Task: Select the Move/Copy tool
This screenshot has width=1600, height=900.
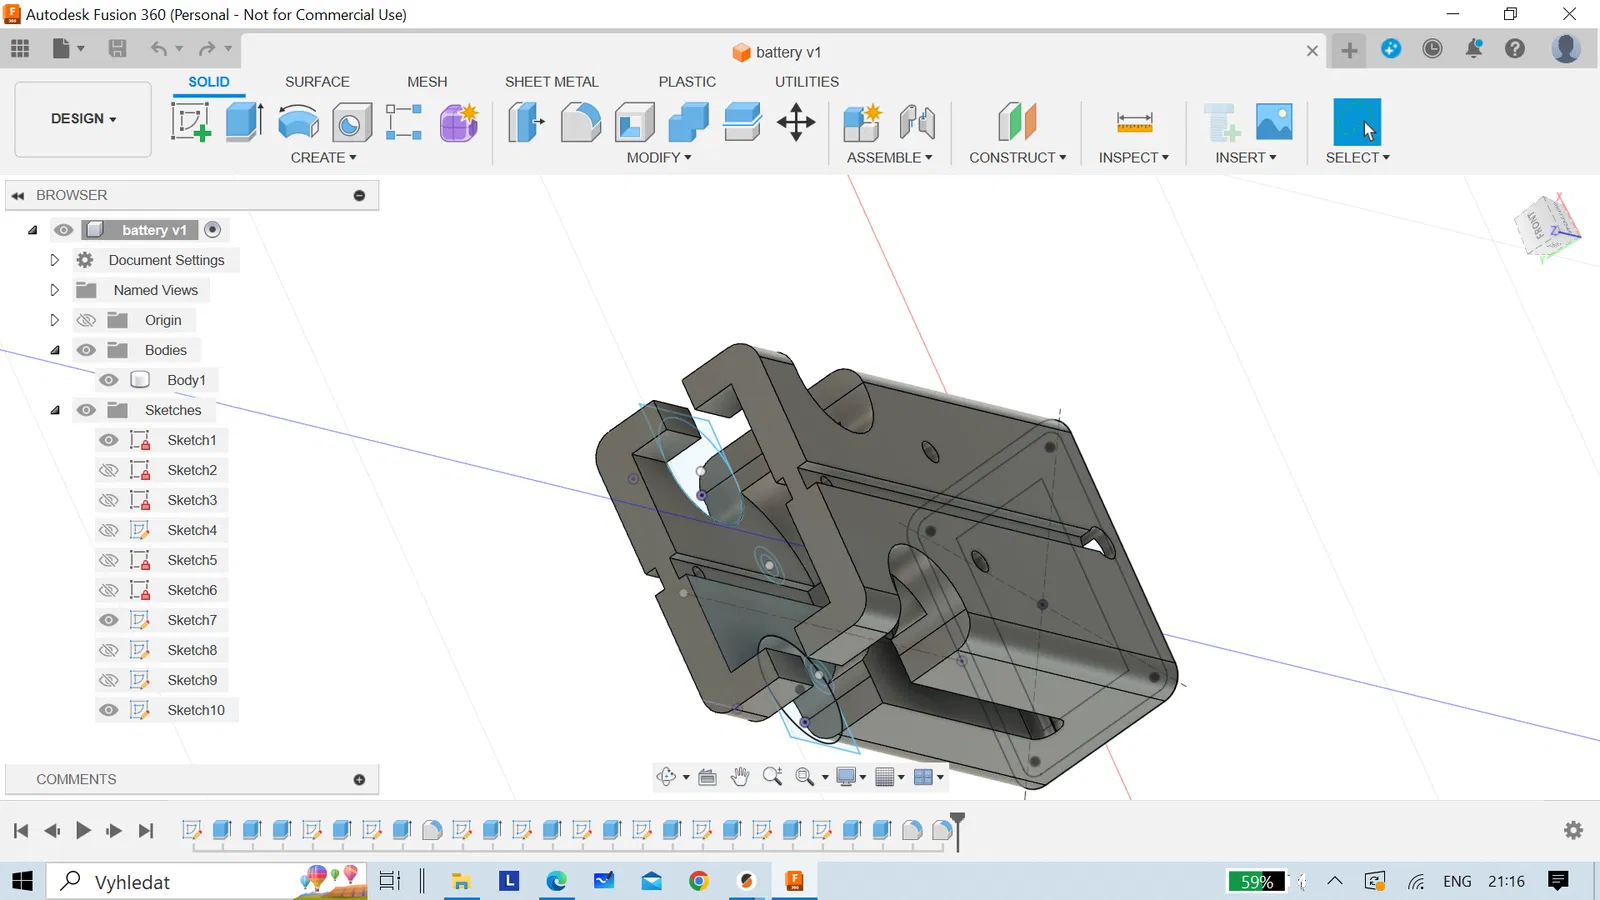Action: click(796, 122)
